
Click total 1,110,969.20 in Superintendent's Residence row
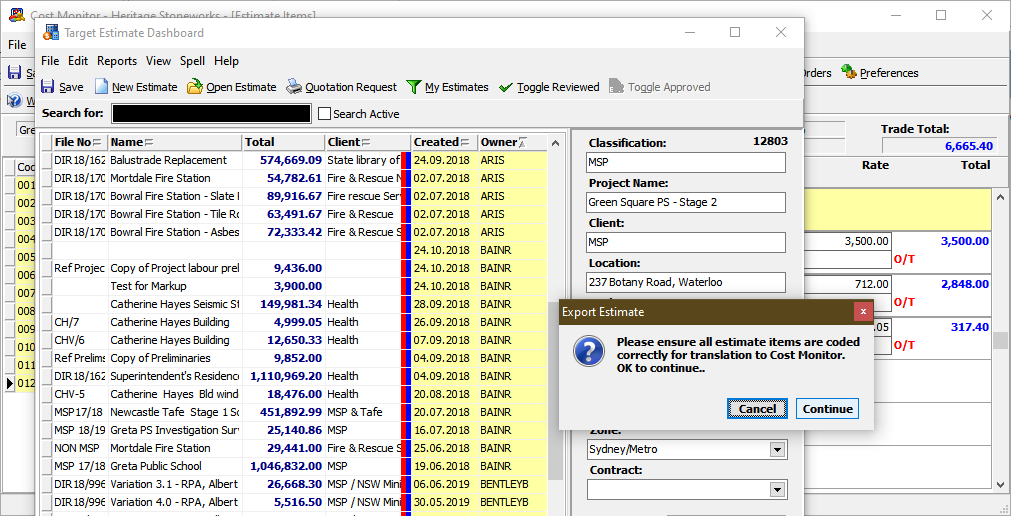pos(286,375)
